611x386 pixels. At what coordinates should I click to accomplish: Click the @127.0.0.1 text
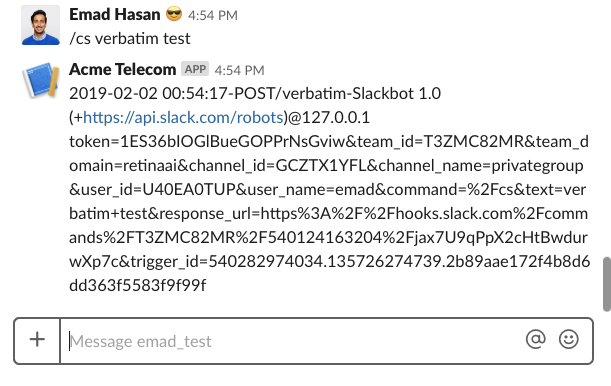pos(329,117)
